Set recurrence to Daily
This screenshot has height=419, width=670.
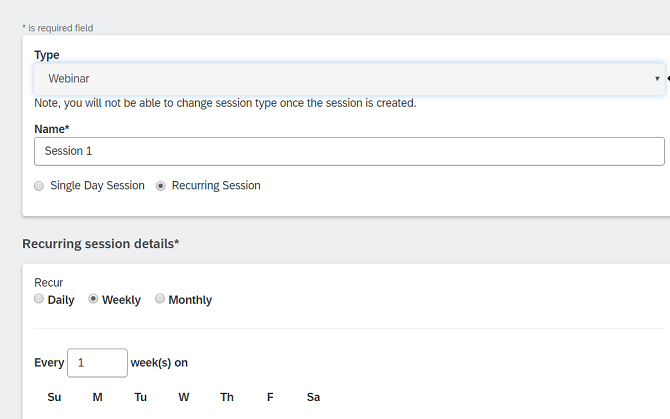[39, 299]
